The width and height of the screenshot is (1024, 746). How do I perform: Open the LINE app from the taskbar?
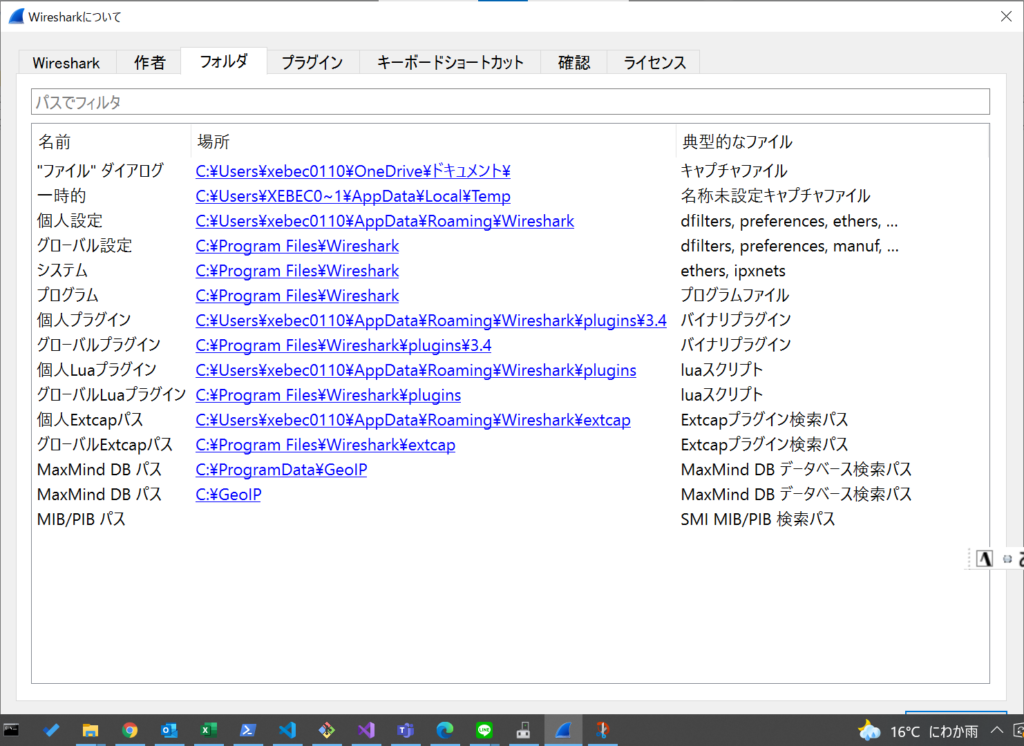click(x=484, y=730)
